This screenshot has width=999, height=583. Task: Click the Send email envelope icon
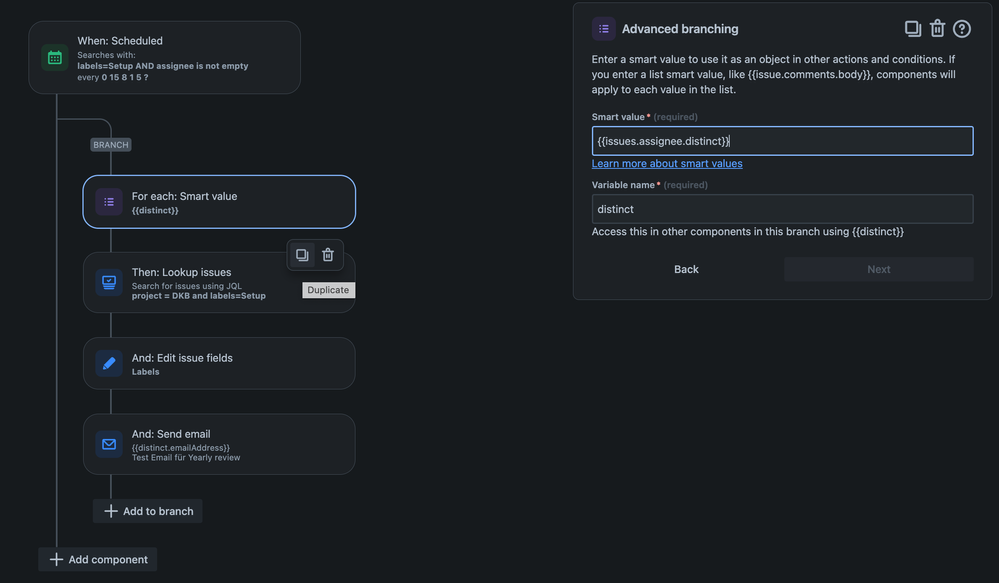pos(109,443)
